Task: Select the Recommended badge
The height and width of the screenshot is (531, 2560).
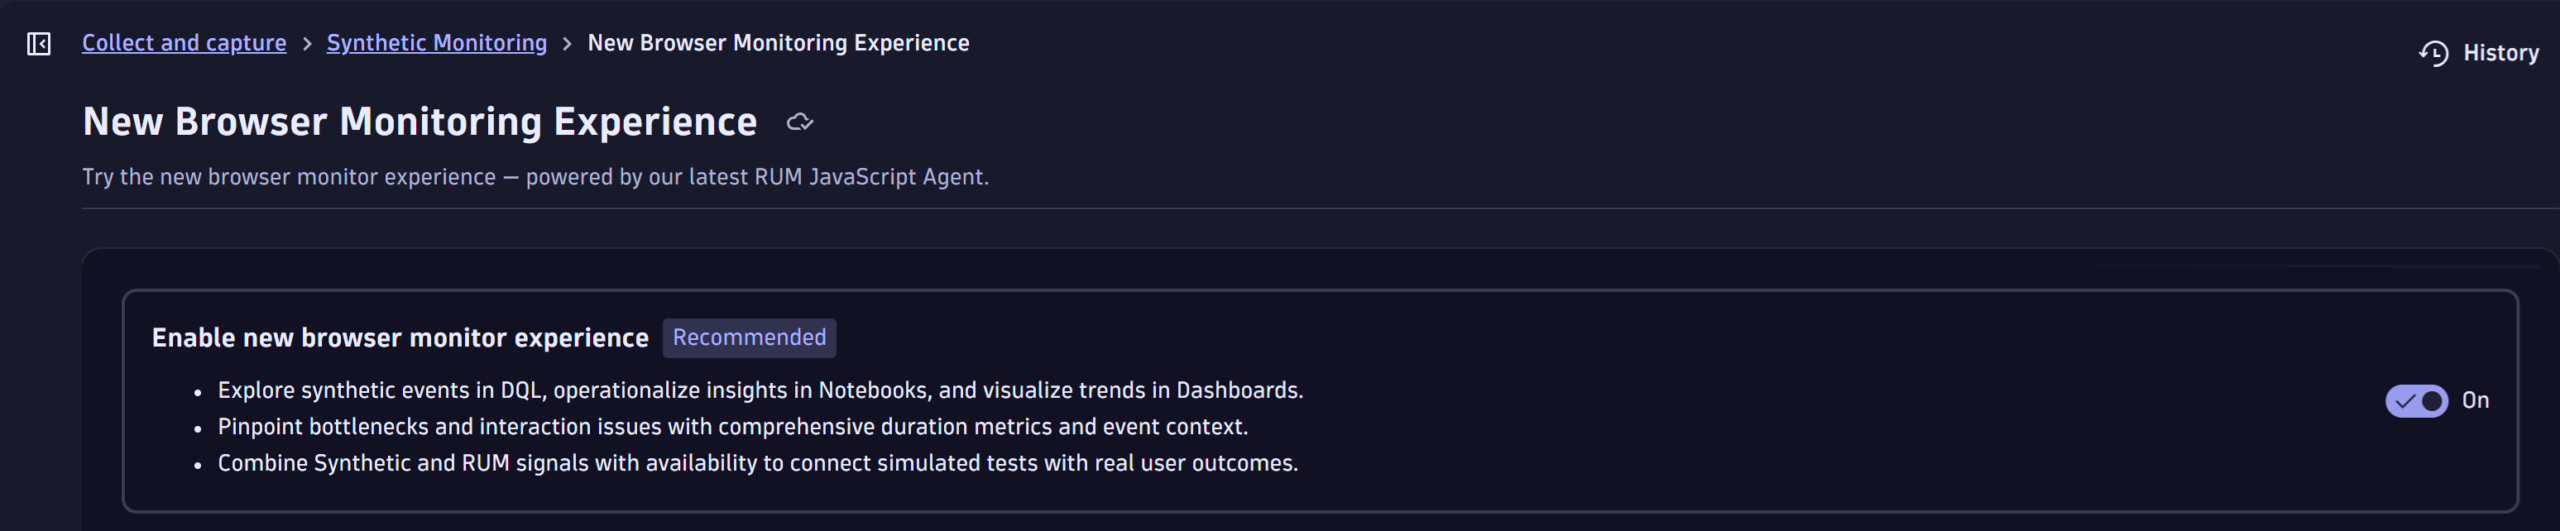Action: coord(749,338)
